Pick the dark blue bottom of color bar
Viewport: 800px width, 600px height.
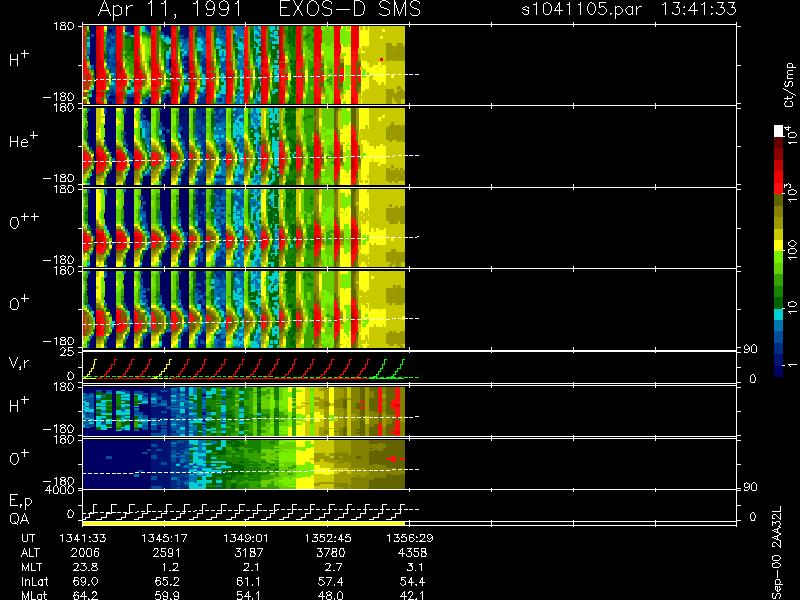(x=779, y=371)
